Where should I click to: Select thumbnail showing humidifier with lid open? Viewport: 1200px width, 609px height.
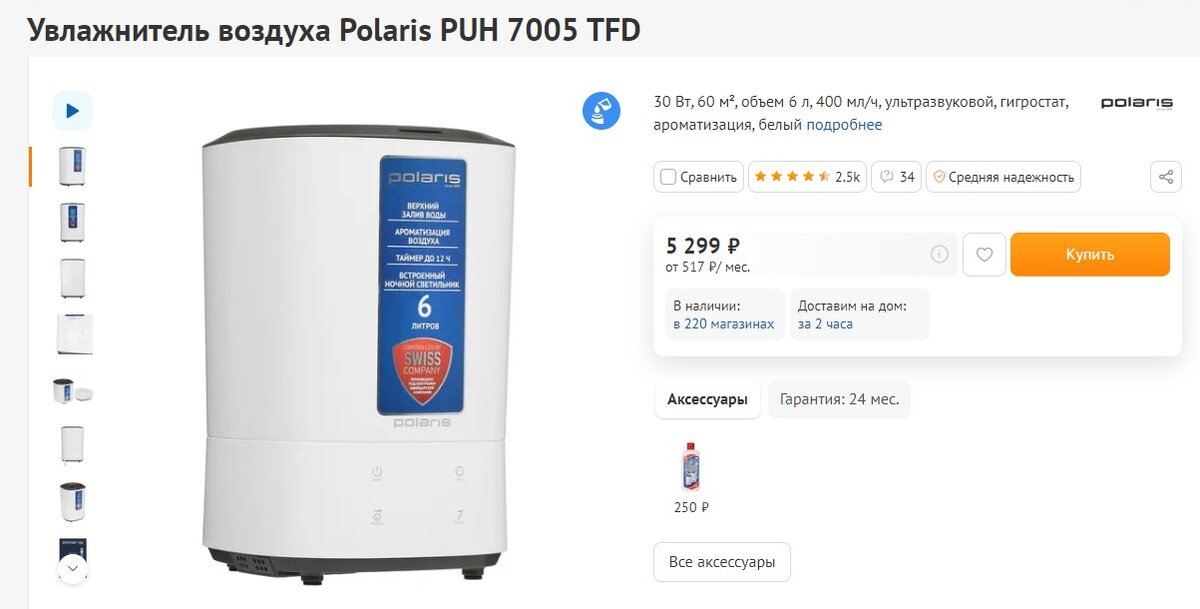[x=72, y=390]
